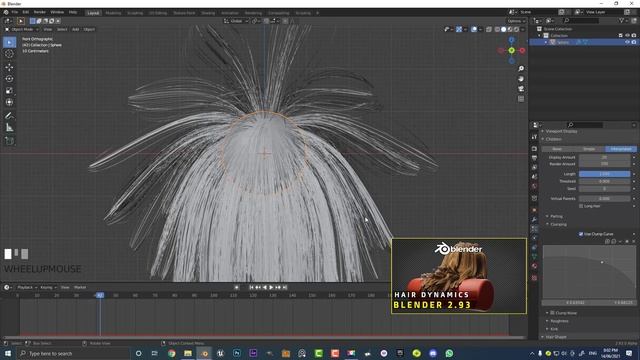Select the Simple children type button
The height and width of the screenshot is (360, 640).
pos(589,149)
